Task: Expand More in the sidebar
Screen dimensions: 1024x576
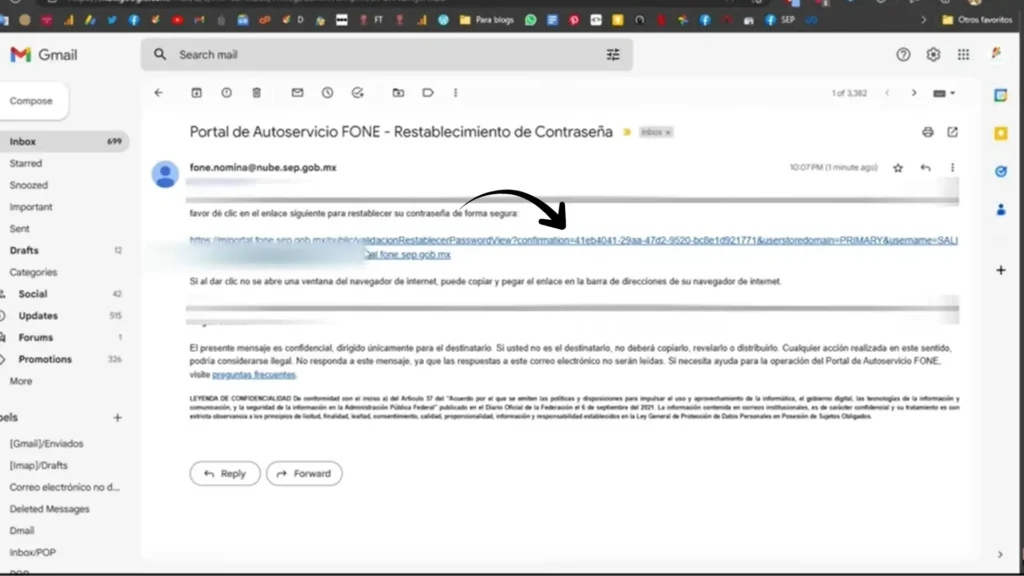Action: coord(21,381)
